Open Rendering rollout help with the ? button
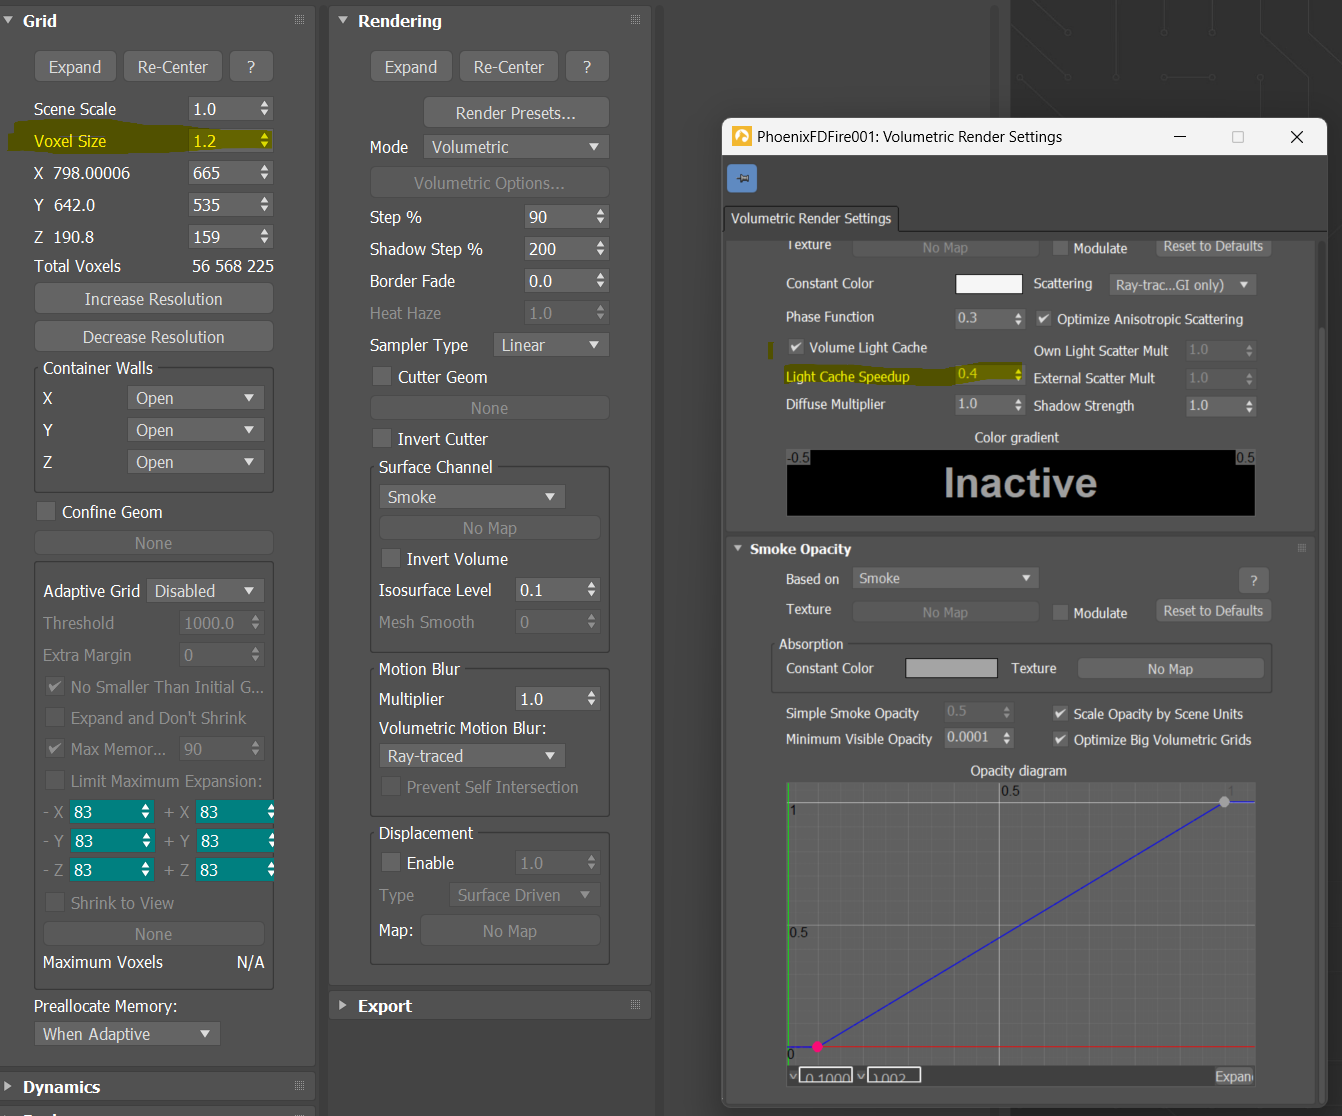The width and height of the screenshot is (1342, 1116). point(587,67)
